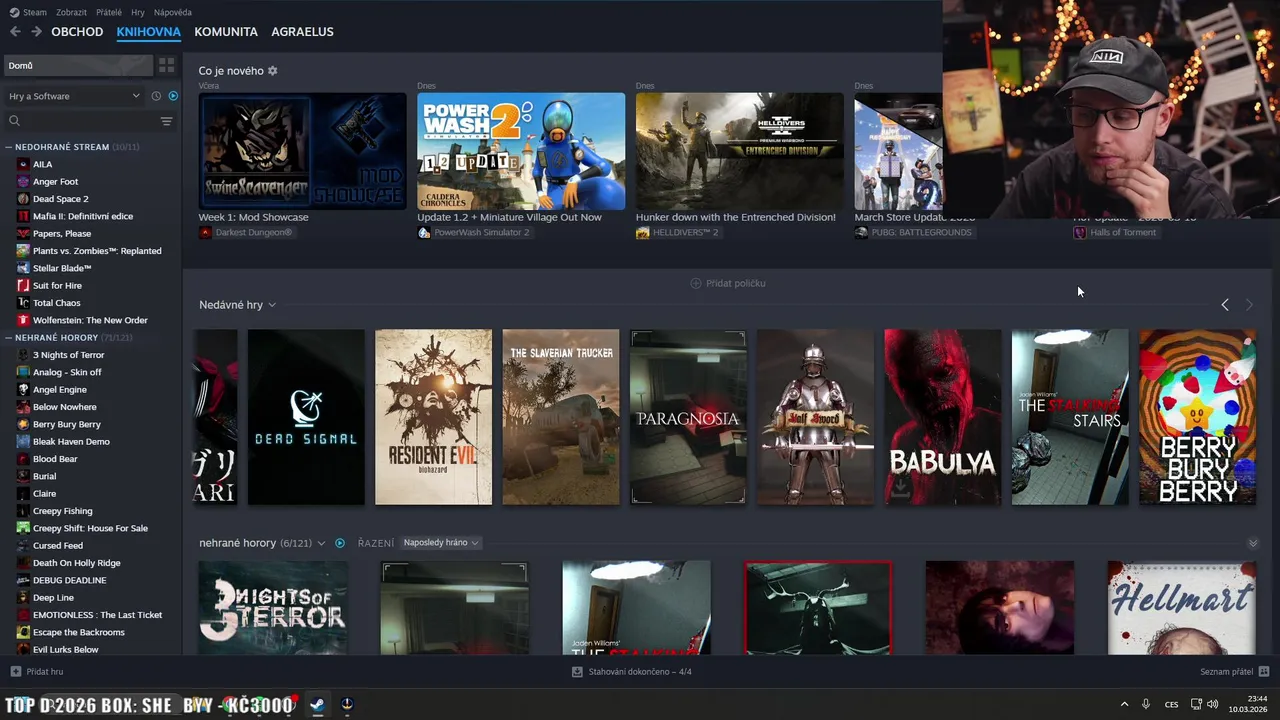Select Wolfenstein: The New Order
Image resolution: width=1280 pixels, height=720 pixels.
tap(90, 320)
